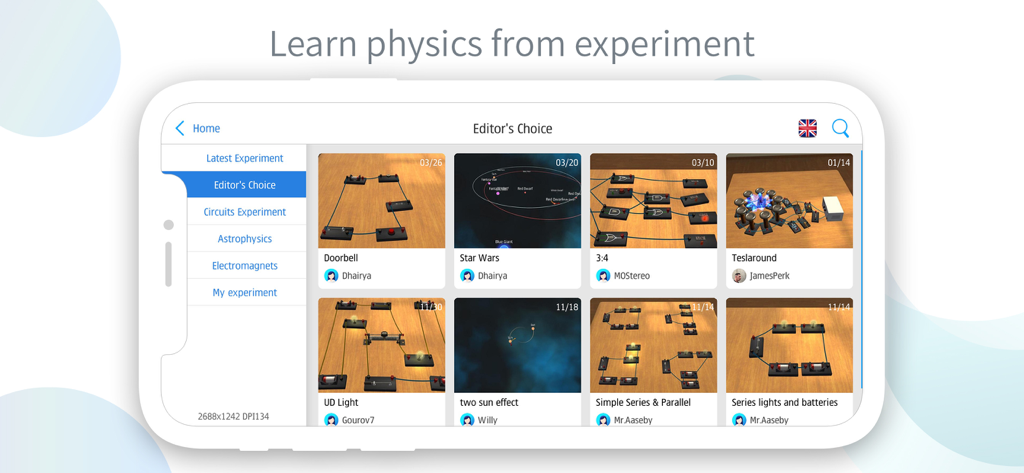Click the Simple Series & Parallel title
The width and height of the screenshot is (1024, 473).
[x=643, y=402]
